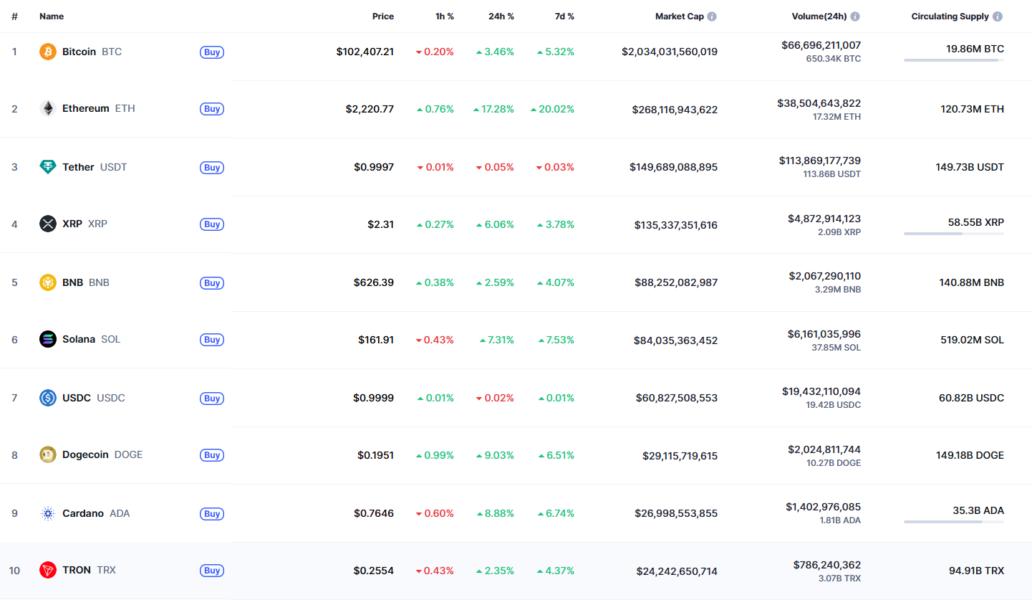Viewport: 1032px width, 600px height.
Task: Click the TRON logo icon
Action: click(47, 570)
